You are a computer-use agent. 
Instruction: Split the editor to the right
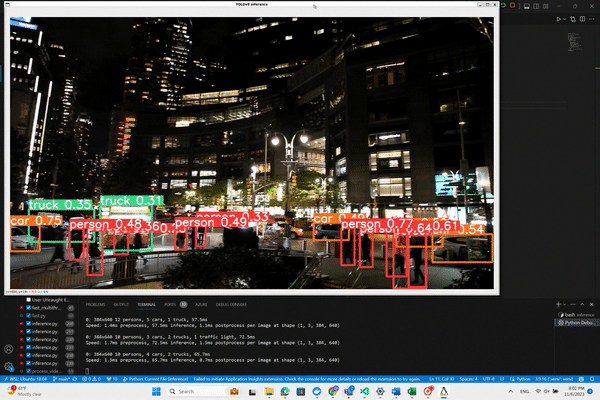pyautogui.click(x=582, y=19)
